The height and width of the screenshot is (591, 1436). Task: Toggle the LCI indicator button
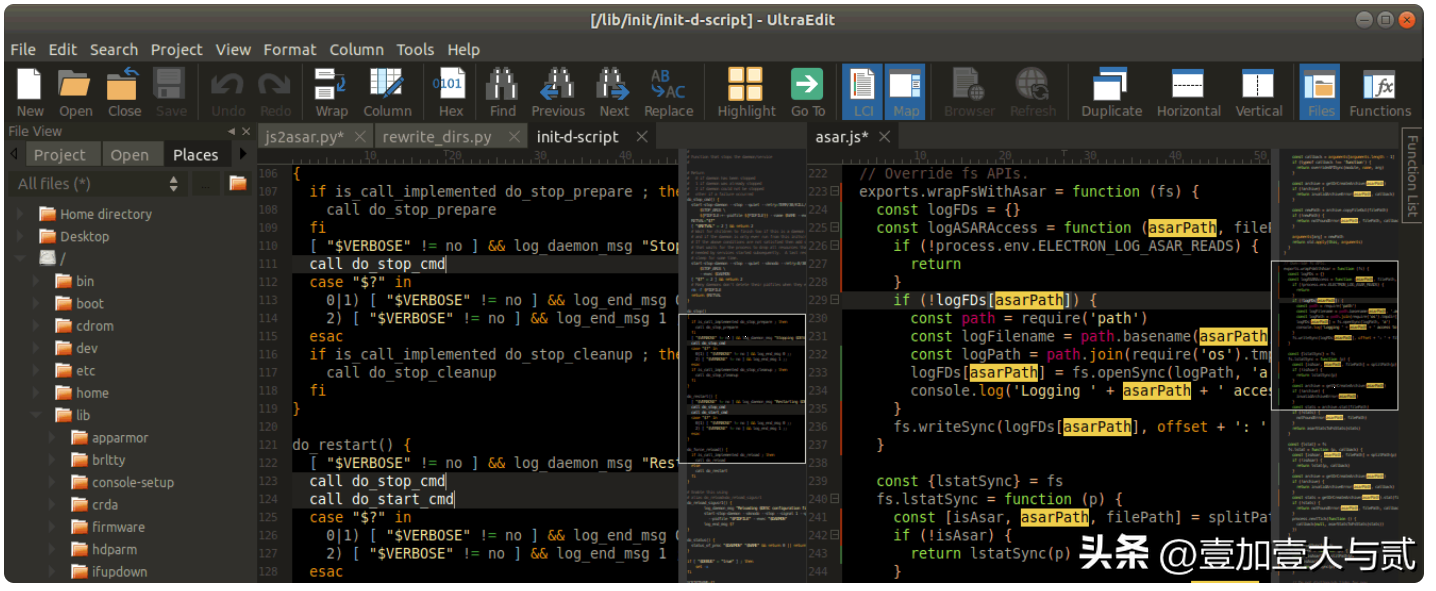pyautogui.click(x=862, y=93)
